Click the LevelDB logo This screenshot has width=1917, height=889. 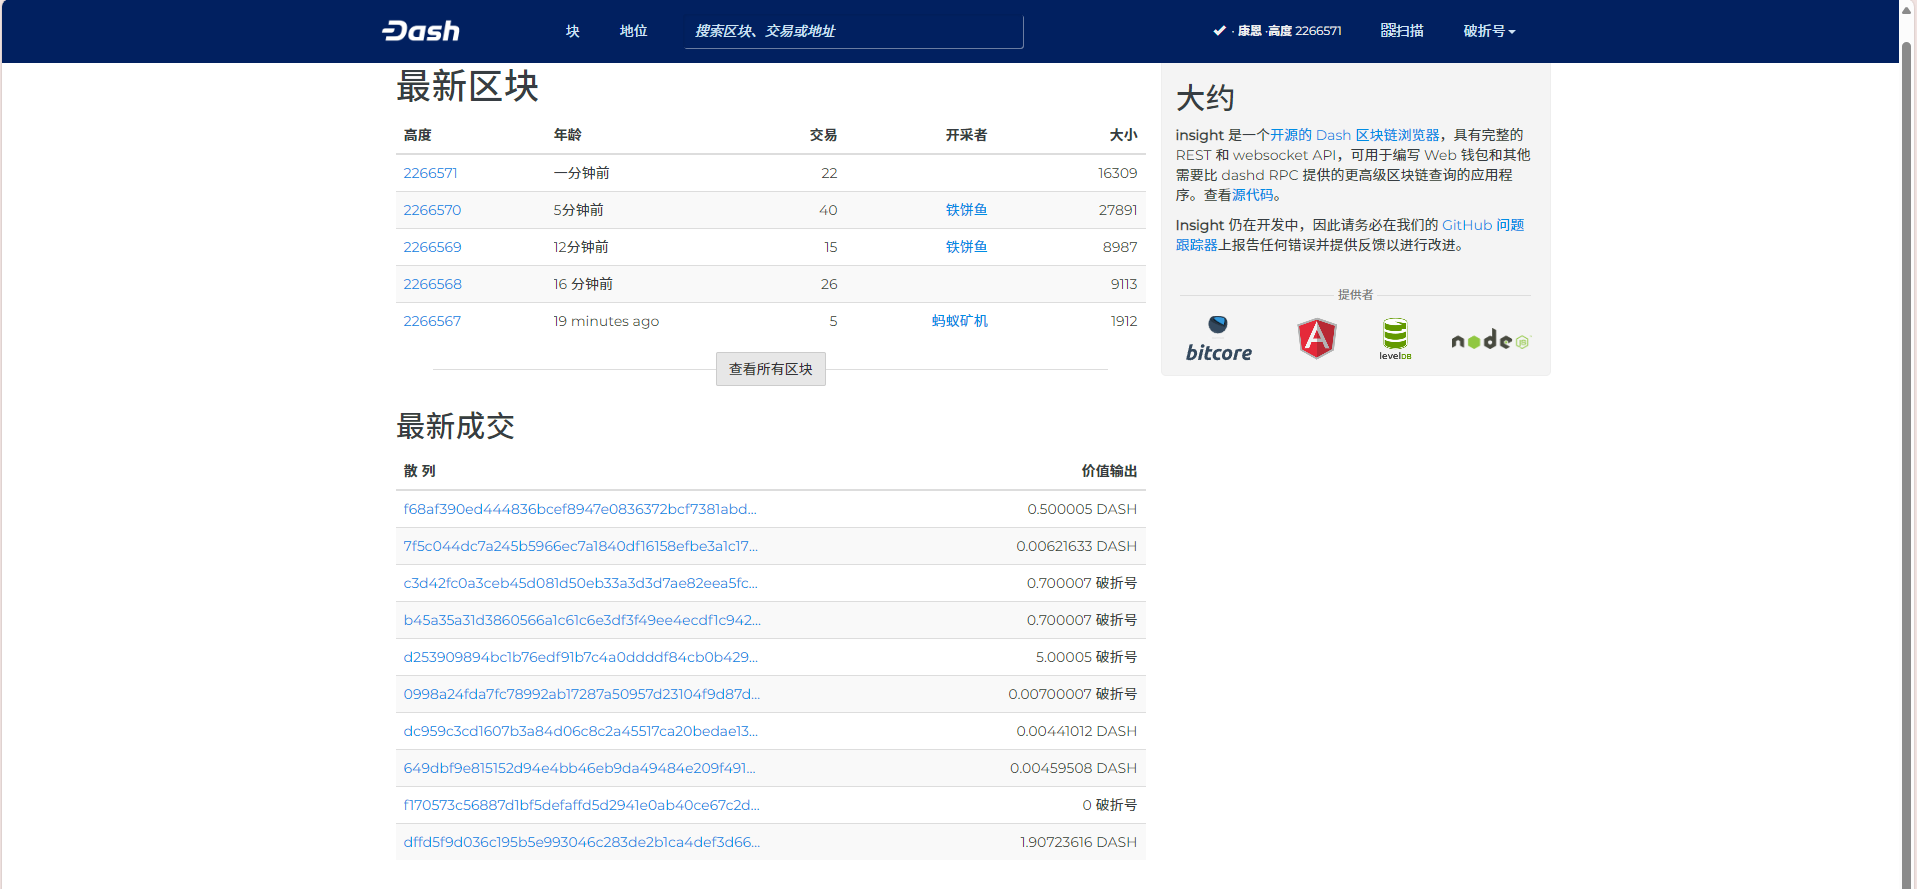[1395, 339]
